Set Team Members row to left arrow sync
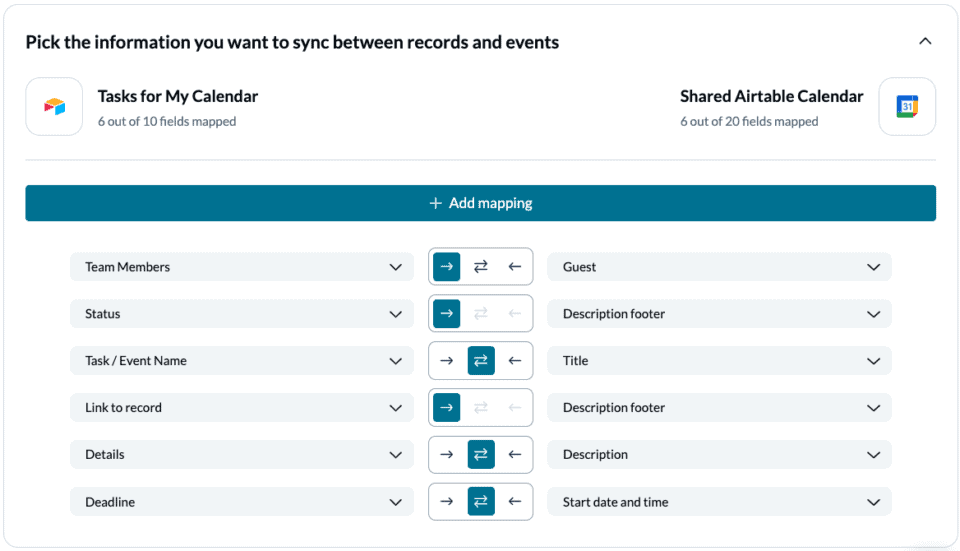960x551 pixels. click(515, 266)
